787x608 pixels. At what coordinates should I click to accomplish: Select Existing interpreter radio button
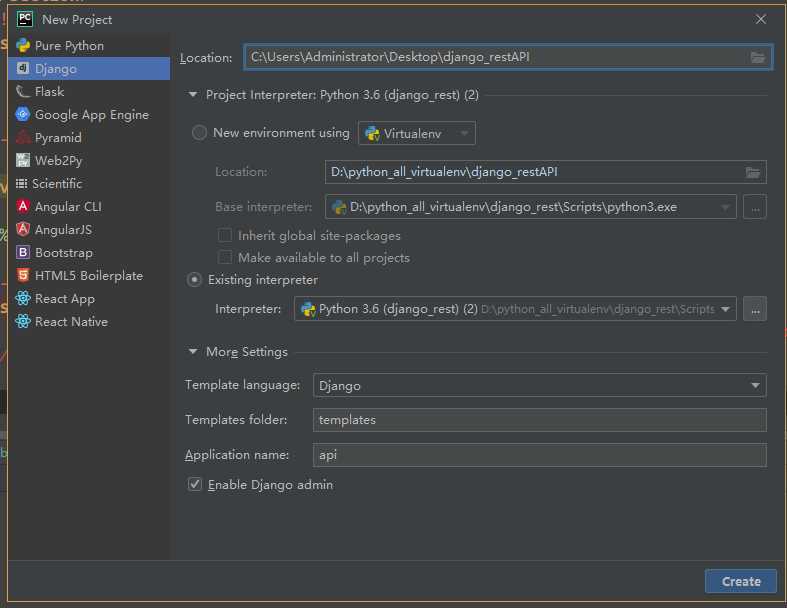[x=194, y=280]
